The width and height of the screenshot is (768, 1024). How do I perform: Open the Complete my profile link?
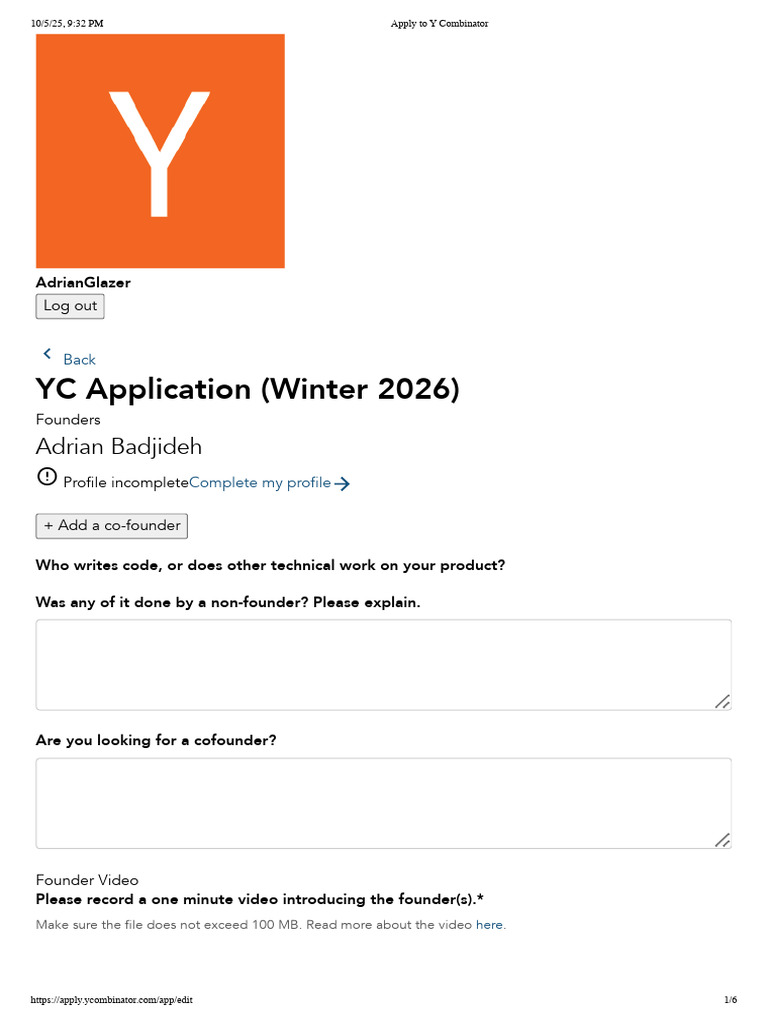tap(260, 483)
